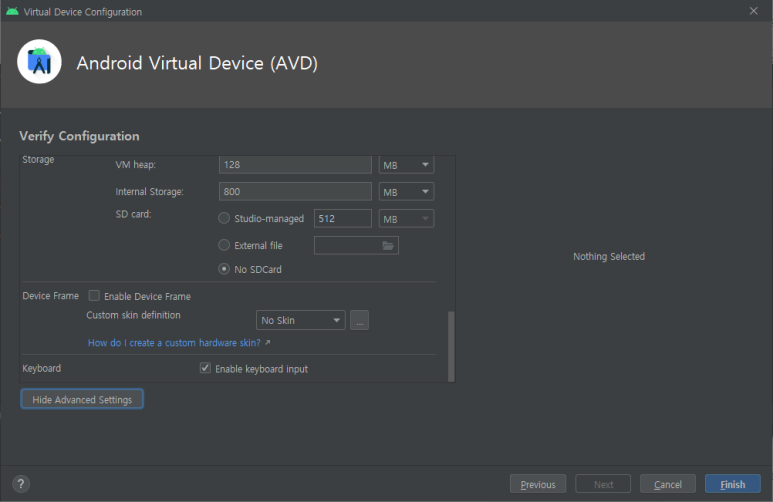Click the Previous button
The height and width of the screenshot is (502, 773).
point(538,484)
